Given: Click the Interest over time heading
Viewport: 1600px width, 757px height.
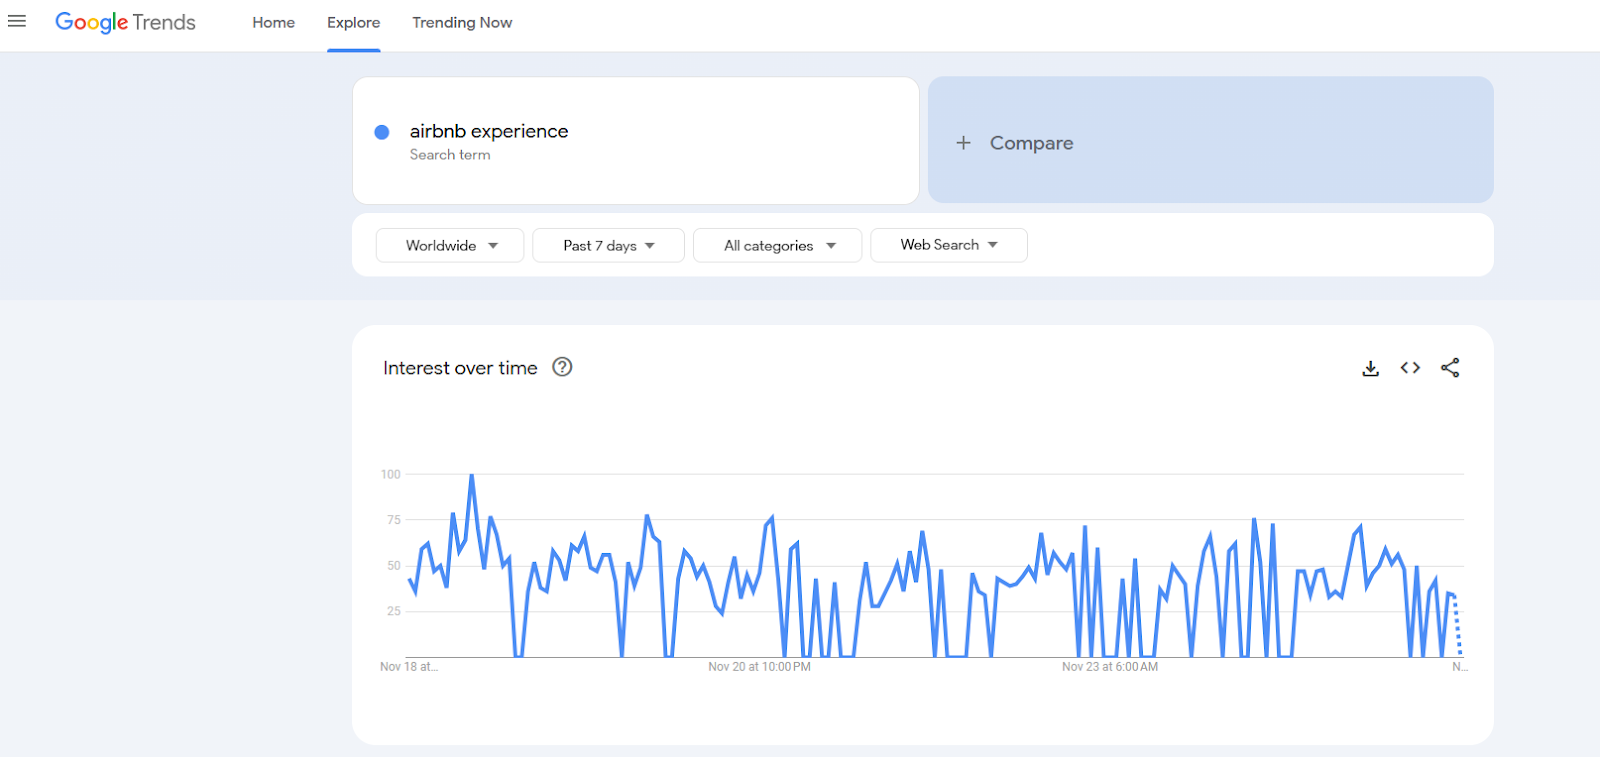Looking at the screenshot, I should [460, 368].
